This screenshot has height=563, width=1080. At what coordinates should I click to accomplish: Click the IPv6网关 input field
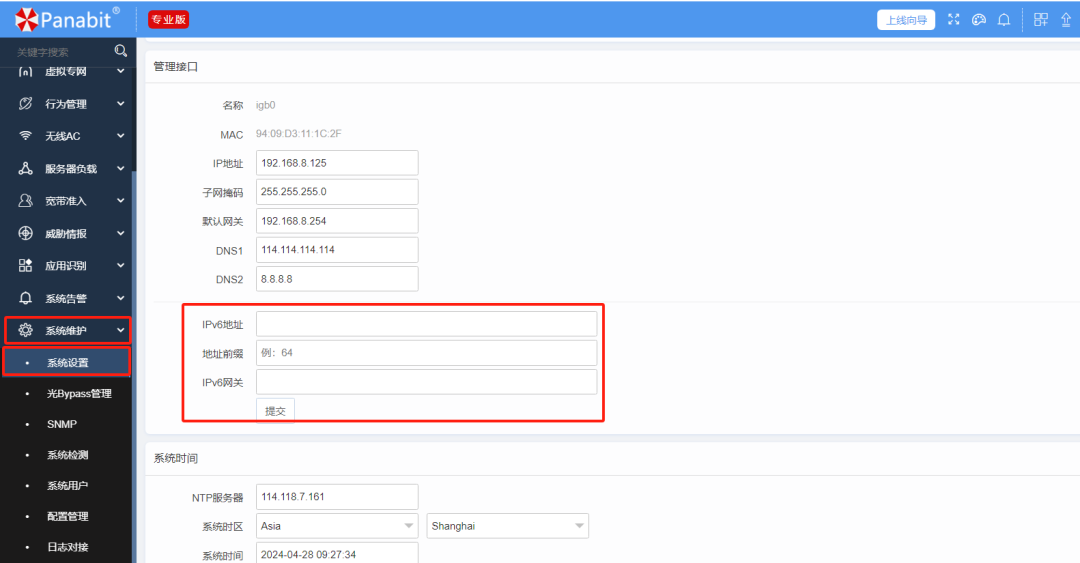(426, 382)
